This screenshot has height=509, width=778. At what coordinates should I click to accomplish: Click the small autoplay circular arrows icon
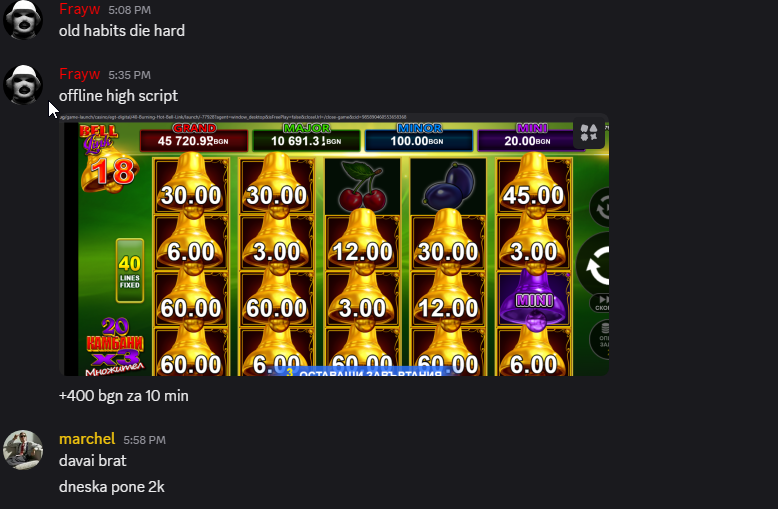point(600,207)
